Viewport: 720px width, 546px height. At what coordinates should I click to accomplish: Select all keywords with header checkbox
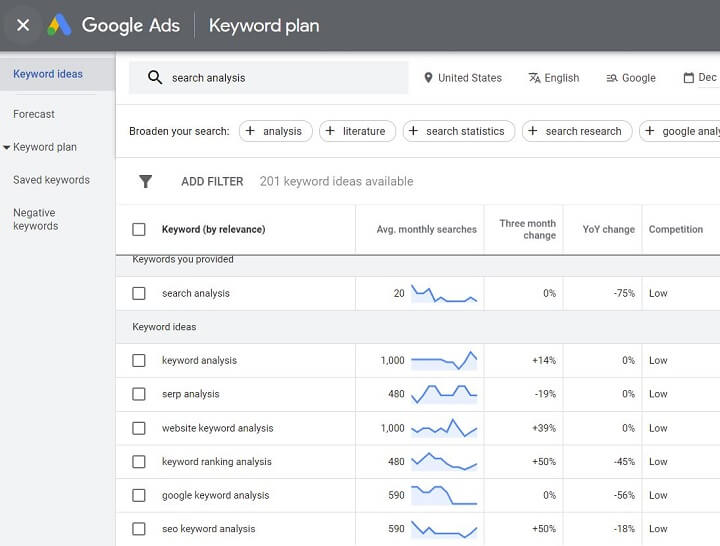pos(139,229)
